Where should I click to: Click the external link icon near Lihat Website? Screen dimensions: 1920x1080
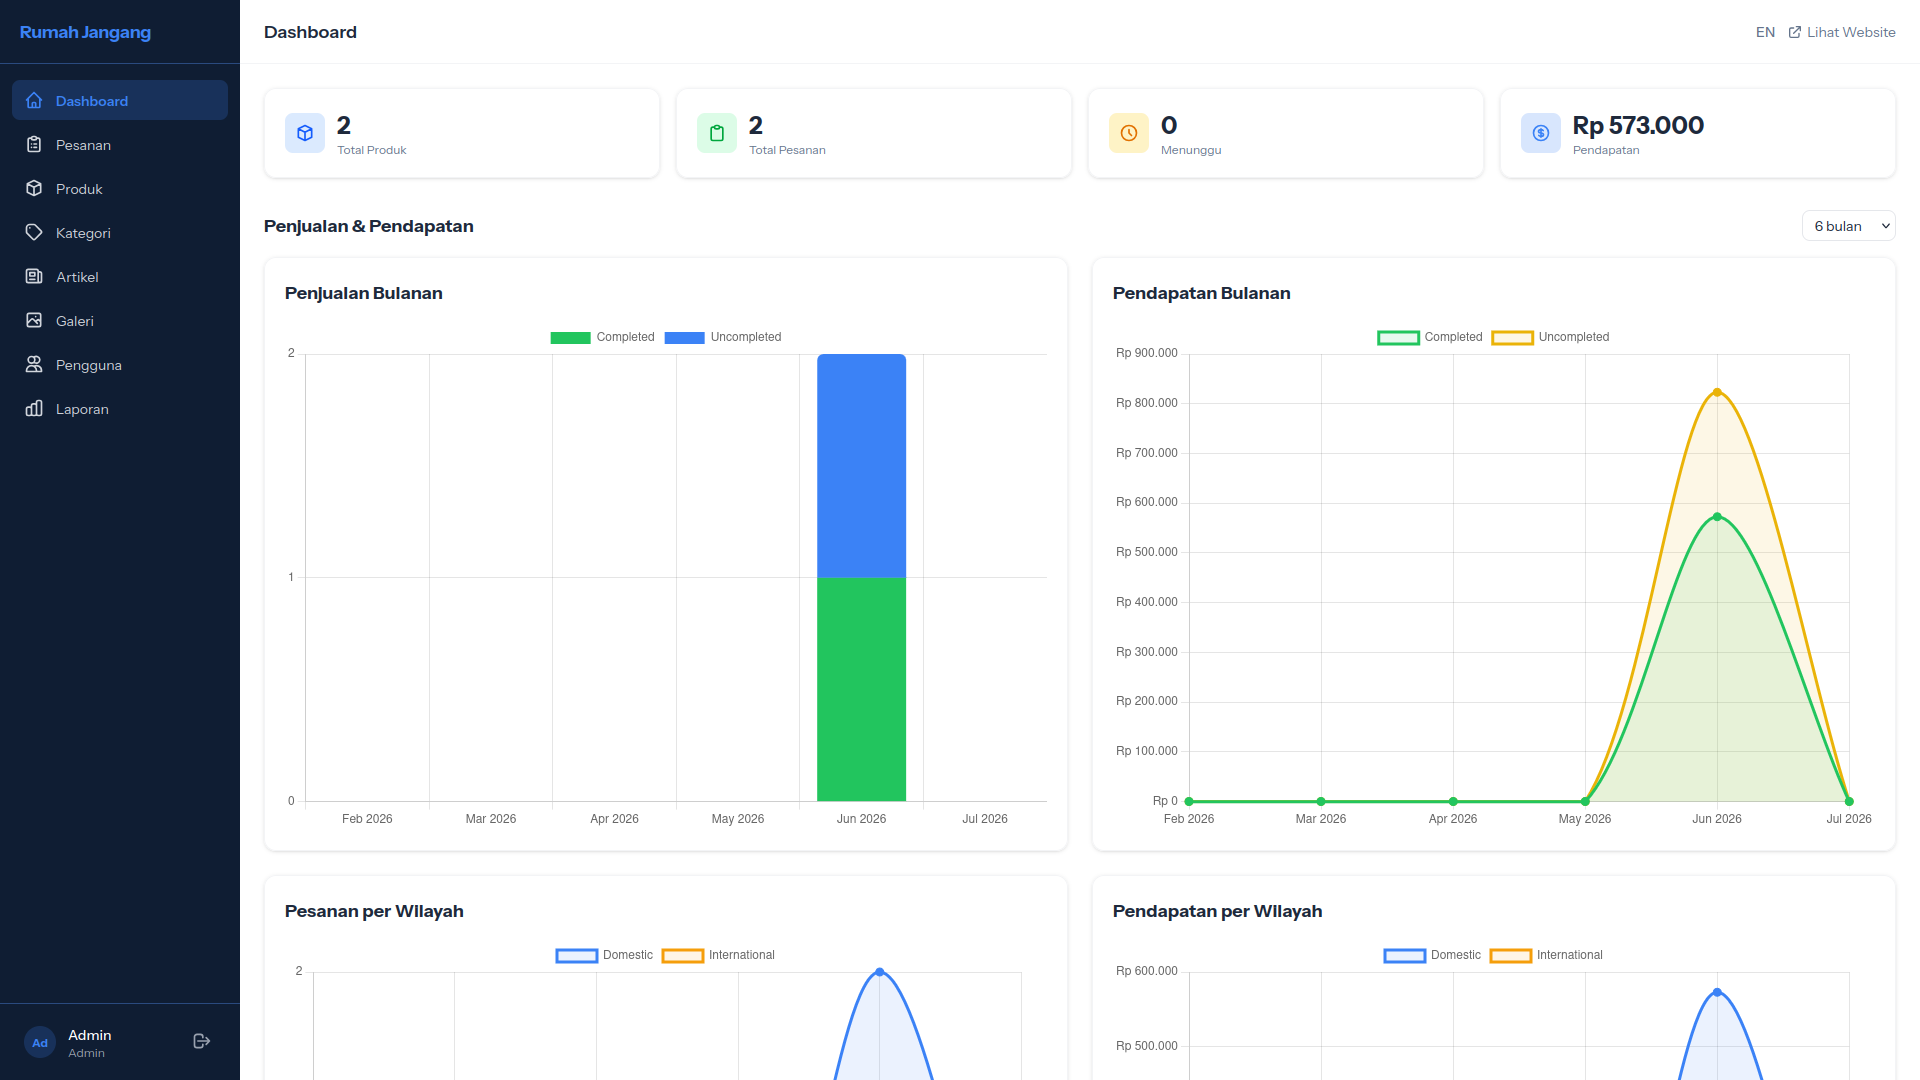(1795, 32)
